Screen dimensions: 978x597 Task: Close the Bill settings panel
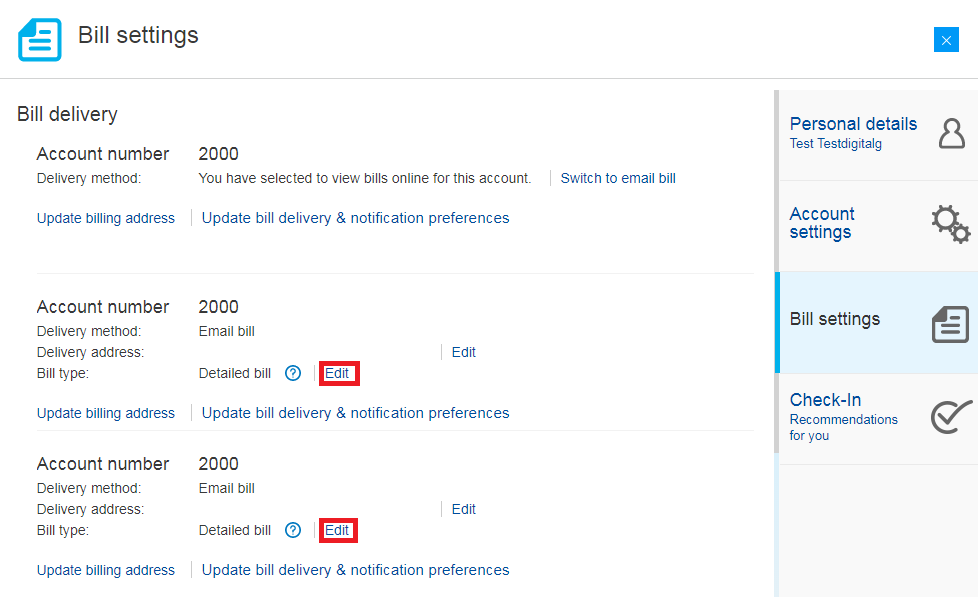point(946,40)
